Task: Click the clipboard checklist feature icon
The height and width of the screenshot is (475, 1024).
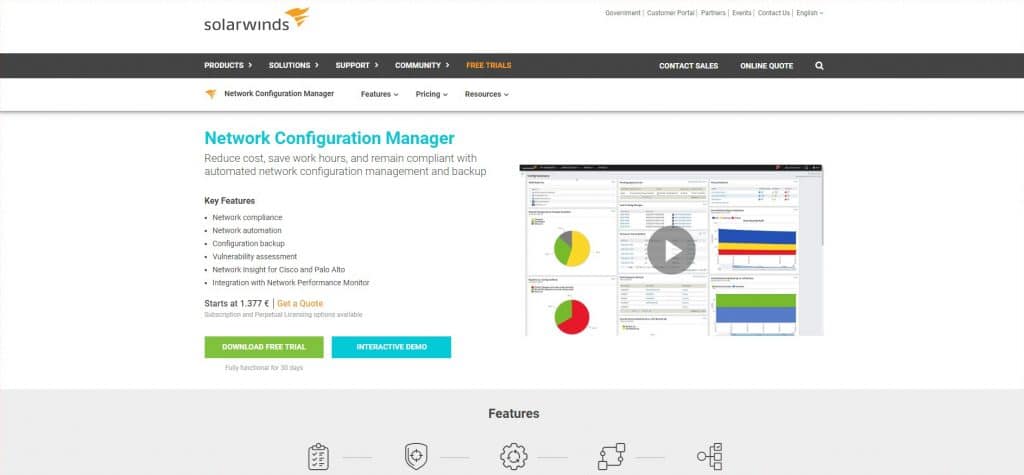Action: point(318,457)
